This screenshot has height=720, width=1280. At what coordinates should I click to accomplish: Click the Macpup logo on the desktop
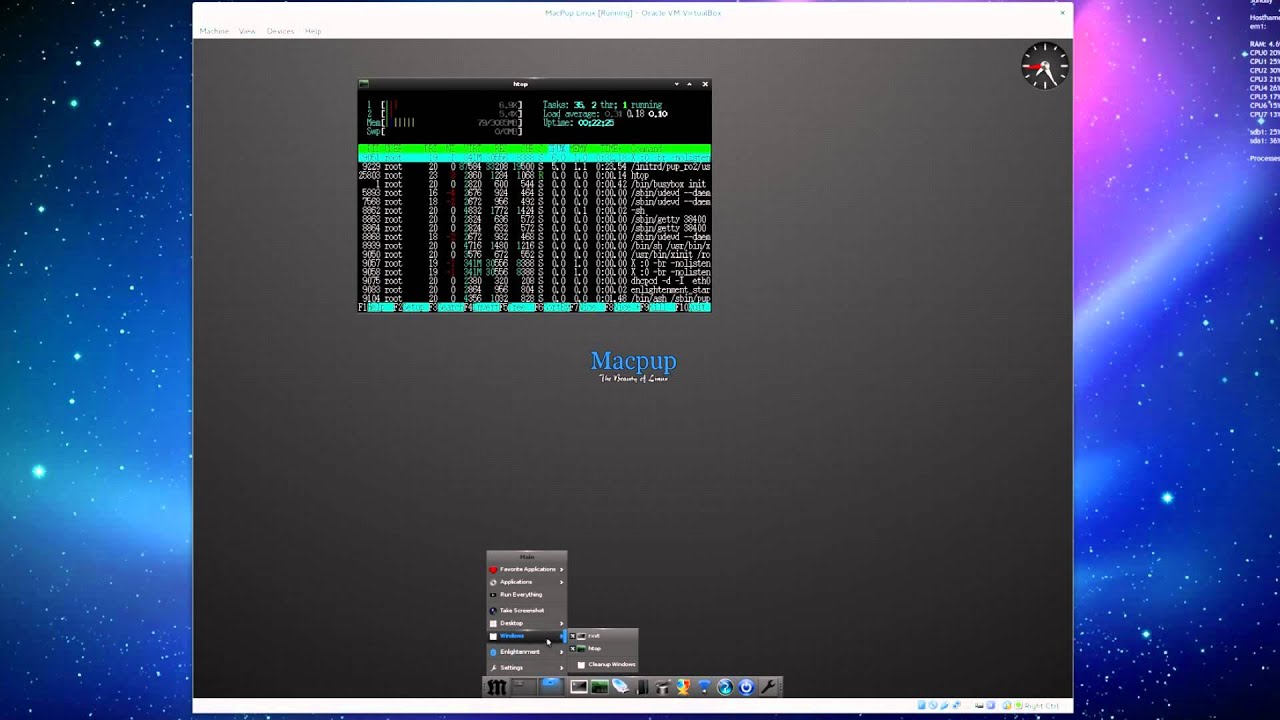pyautogui.click(x=633, y=365)
